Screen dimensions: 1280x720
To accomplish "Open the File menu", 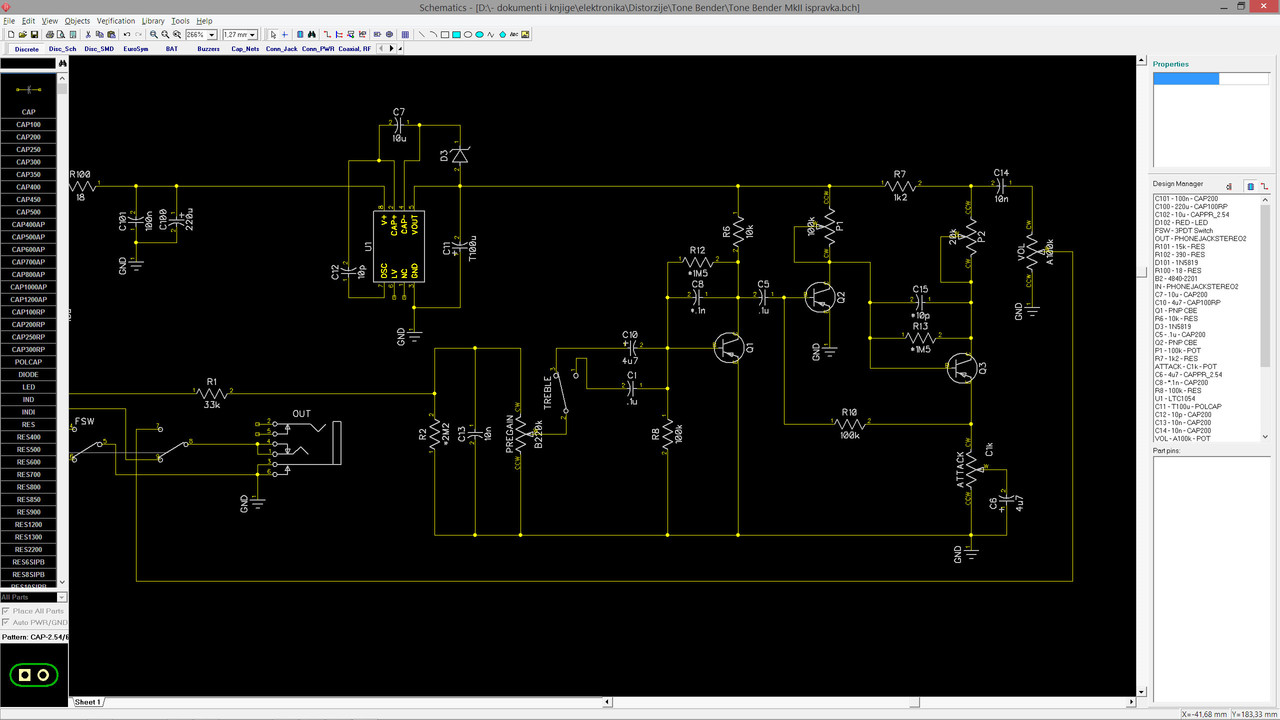I will [9, 20].
